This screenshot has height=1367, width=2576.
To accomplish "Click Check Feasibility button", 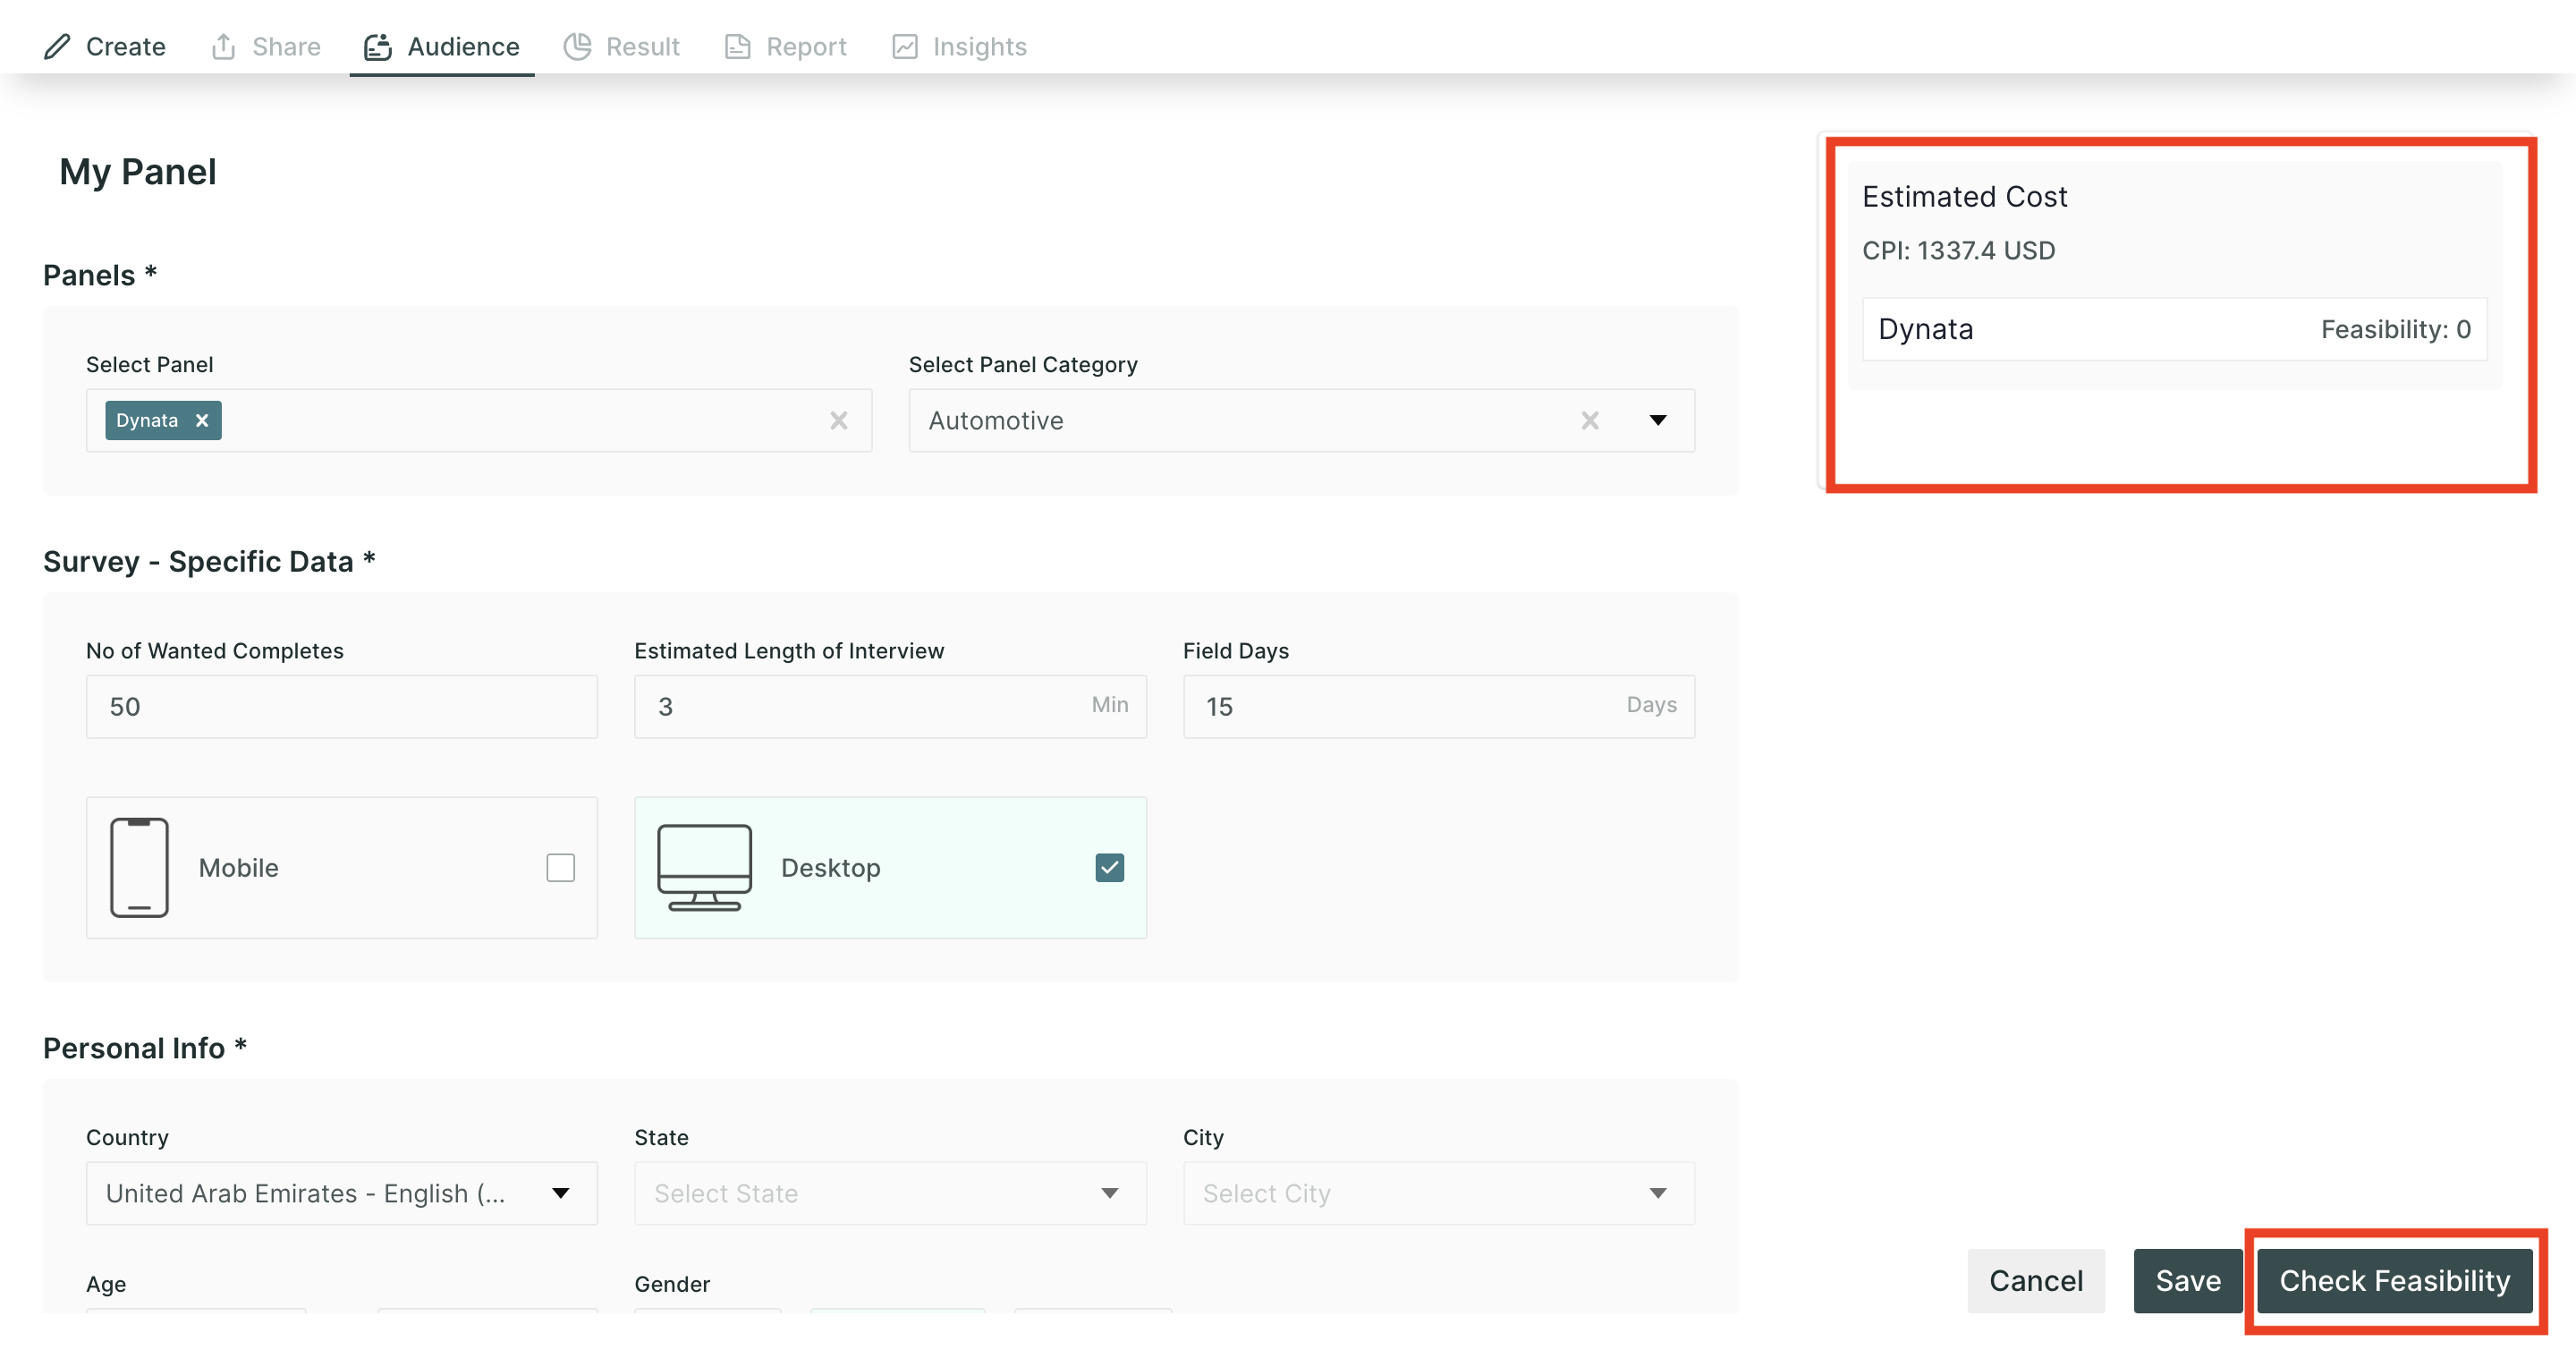I will (2394, 1280).
